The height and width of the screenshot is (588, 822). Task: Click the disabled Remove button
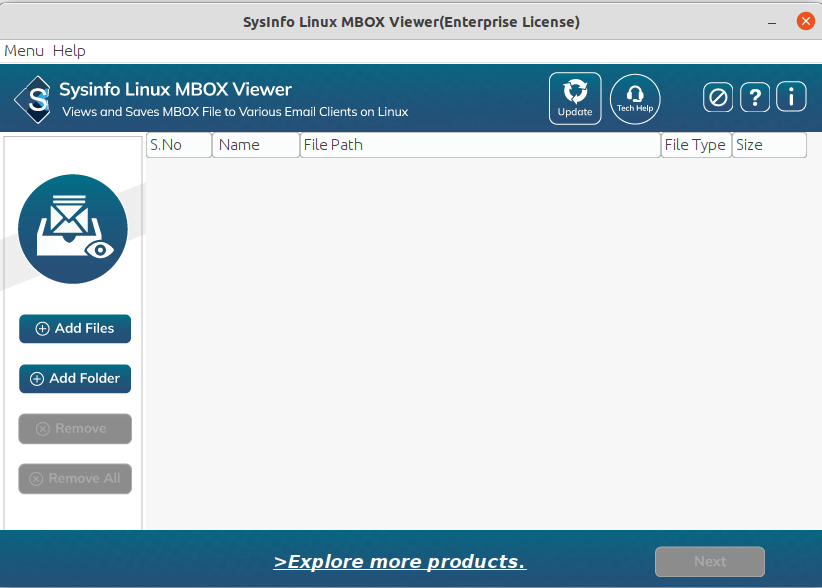point(75,429)
